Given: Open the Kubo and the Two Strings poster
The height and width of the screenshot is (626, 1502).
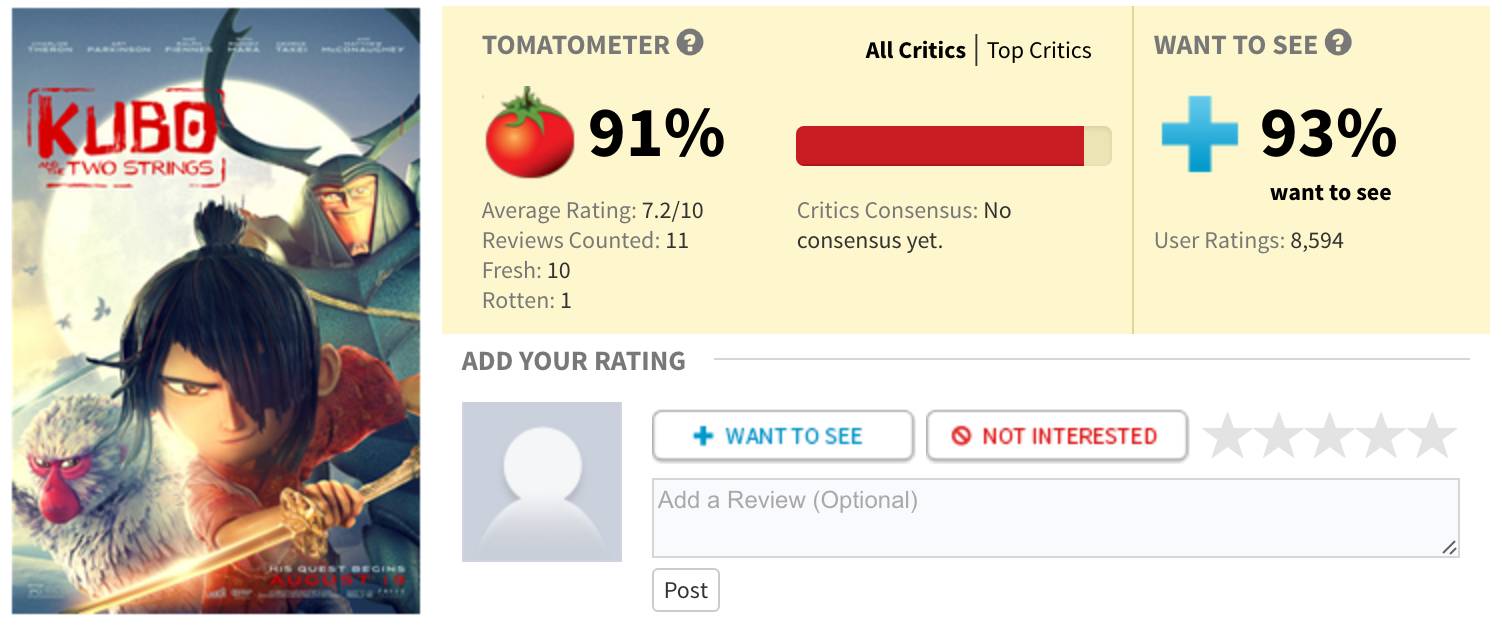Looking at the screenshot, I should [x=216, y=311].
